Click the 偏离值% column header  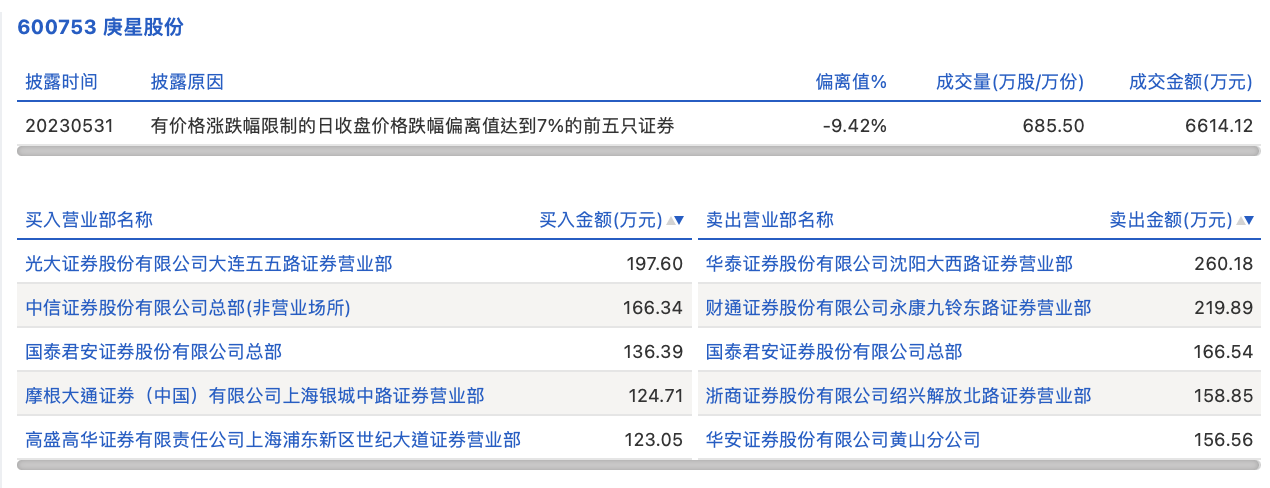click(x=851, y=82)
